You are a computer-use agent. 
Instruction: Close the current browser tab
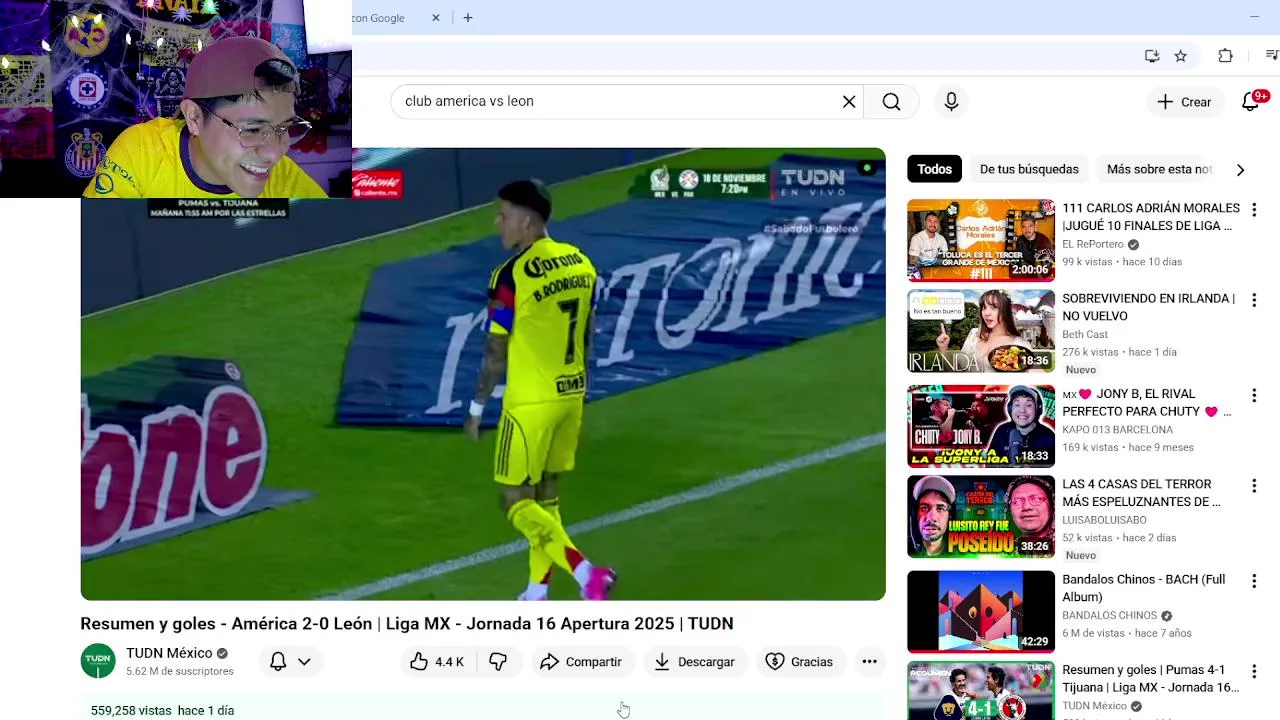click(x=436, y=18)
